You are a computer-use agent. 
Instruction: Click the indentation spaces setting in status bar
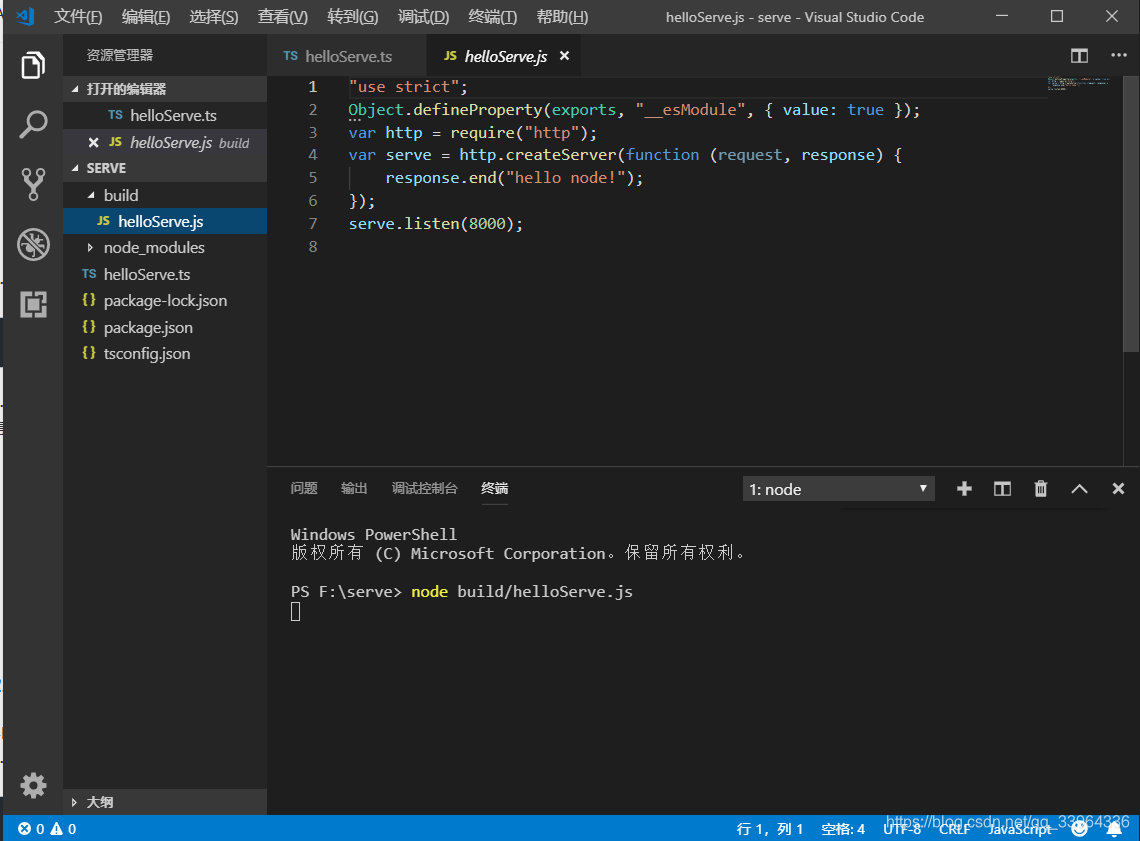pos(843,829)
